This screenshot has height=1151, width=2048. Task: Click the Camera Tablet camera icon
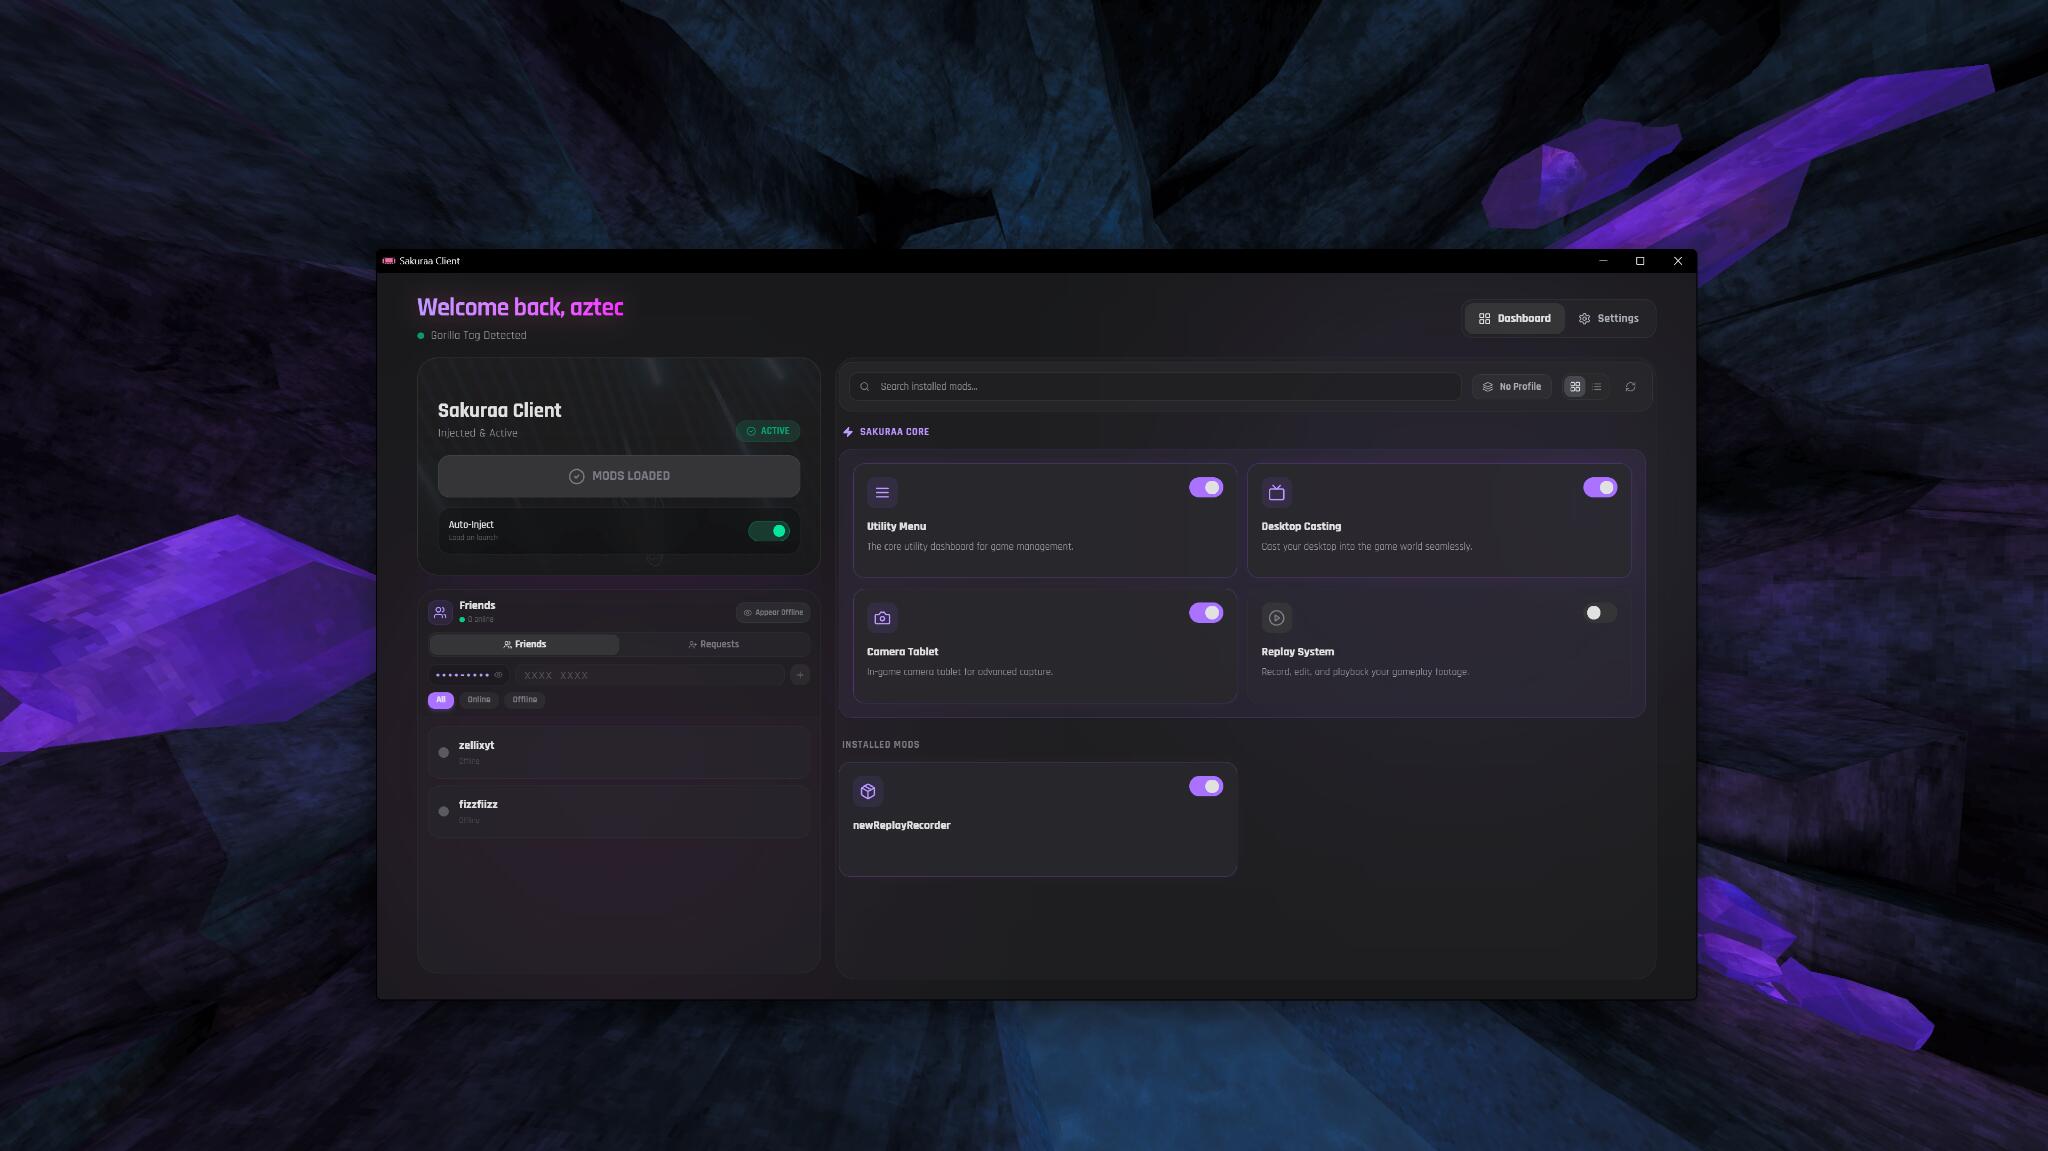coord(882,618)
